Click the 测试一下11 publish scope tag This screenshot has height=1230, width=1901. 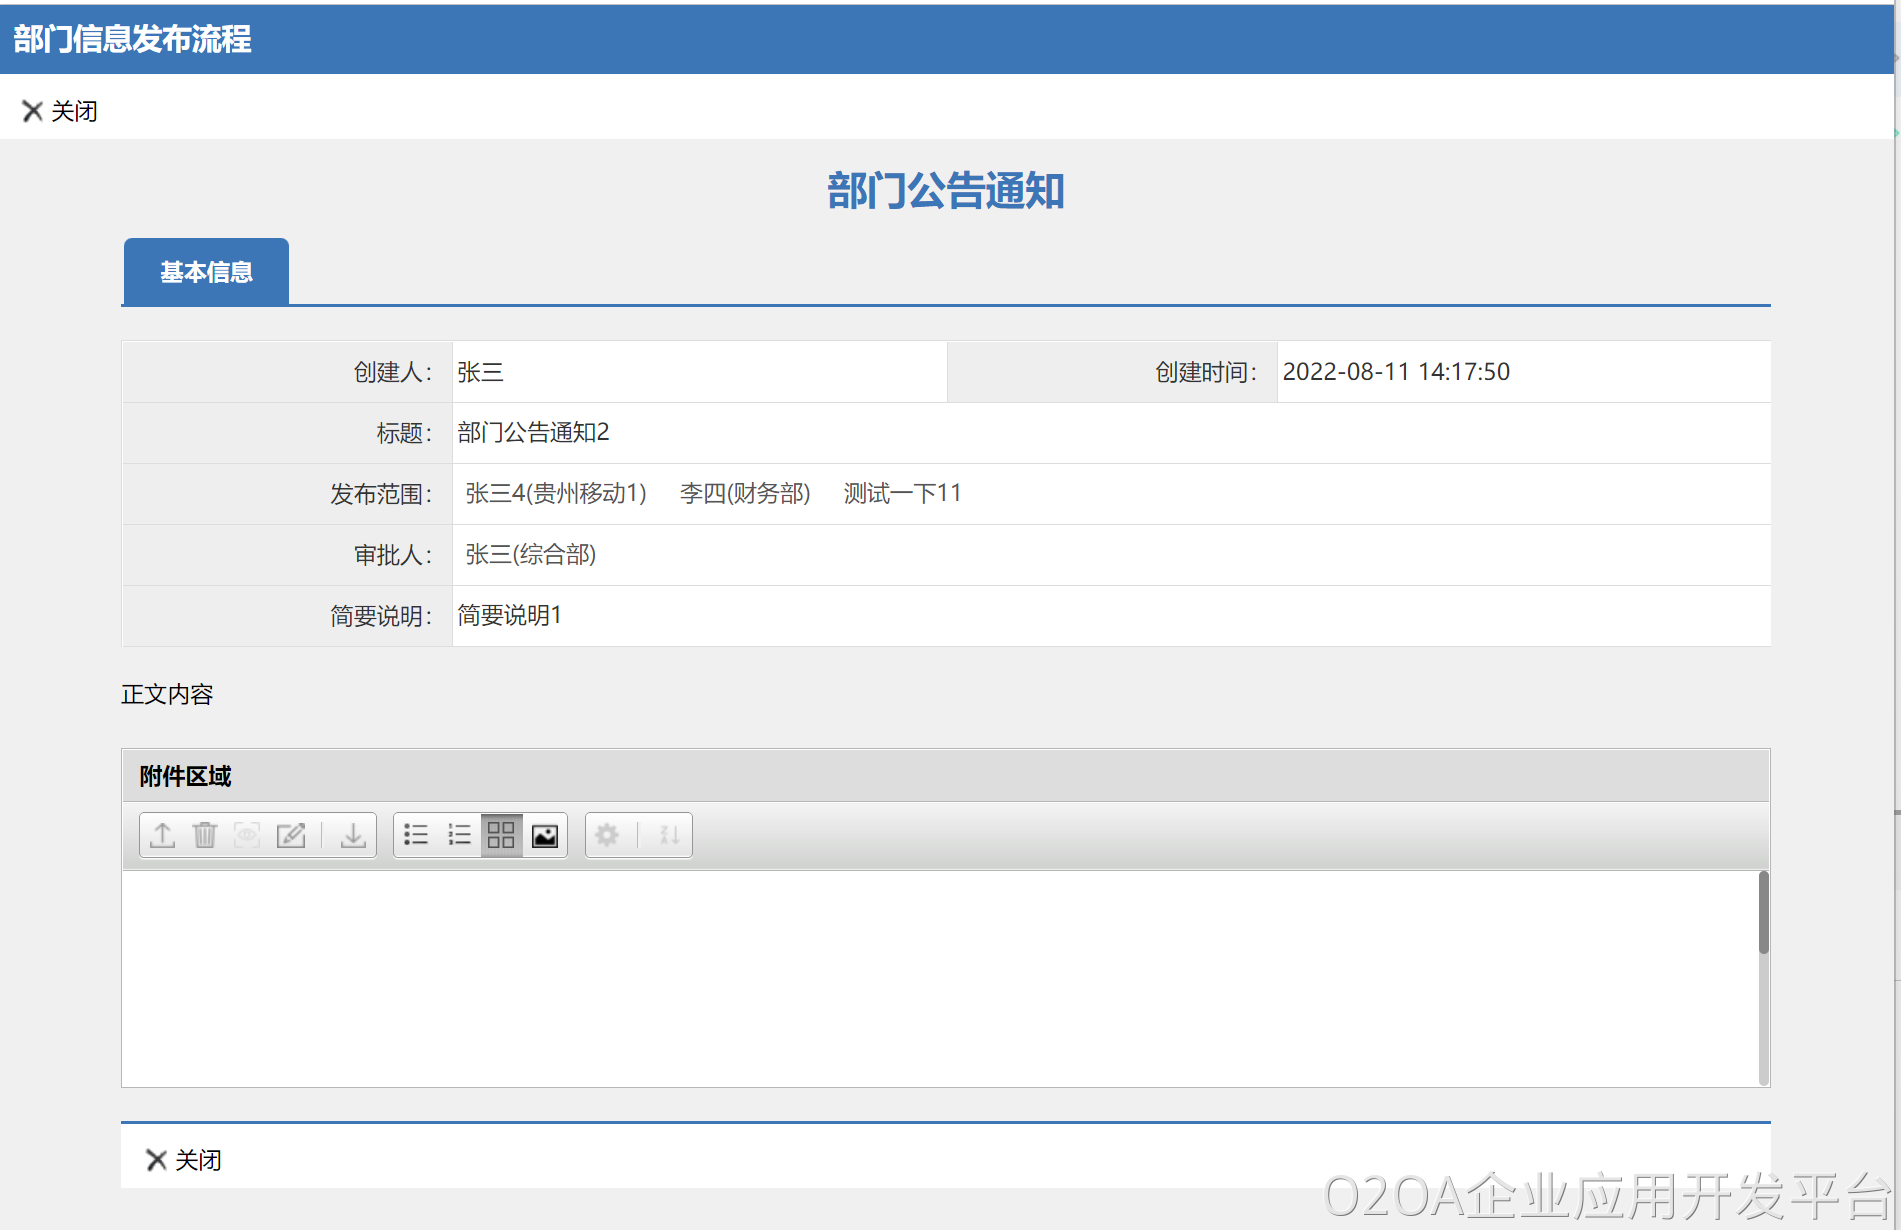[x=902, y=494]
